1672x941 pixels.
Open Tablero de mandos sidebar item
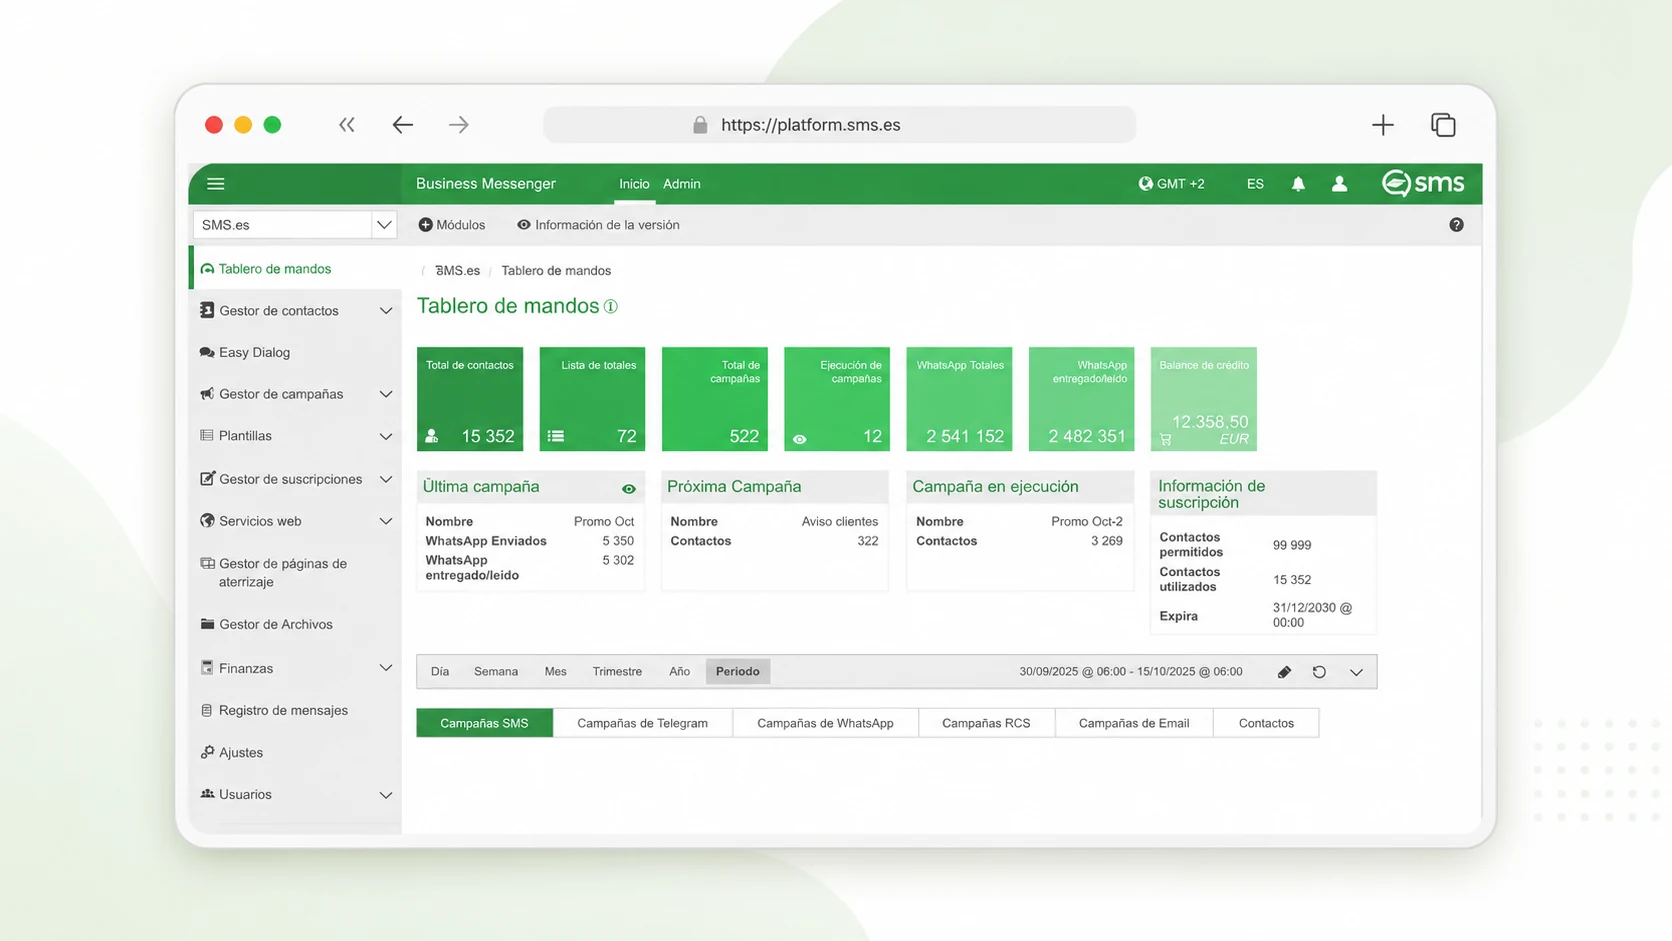pos(295,269)
